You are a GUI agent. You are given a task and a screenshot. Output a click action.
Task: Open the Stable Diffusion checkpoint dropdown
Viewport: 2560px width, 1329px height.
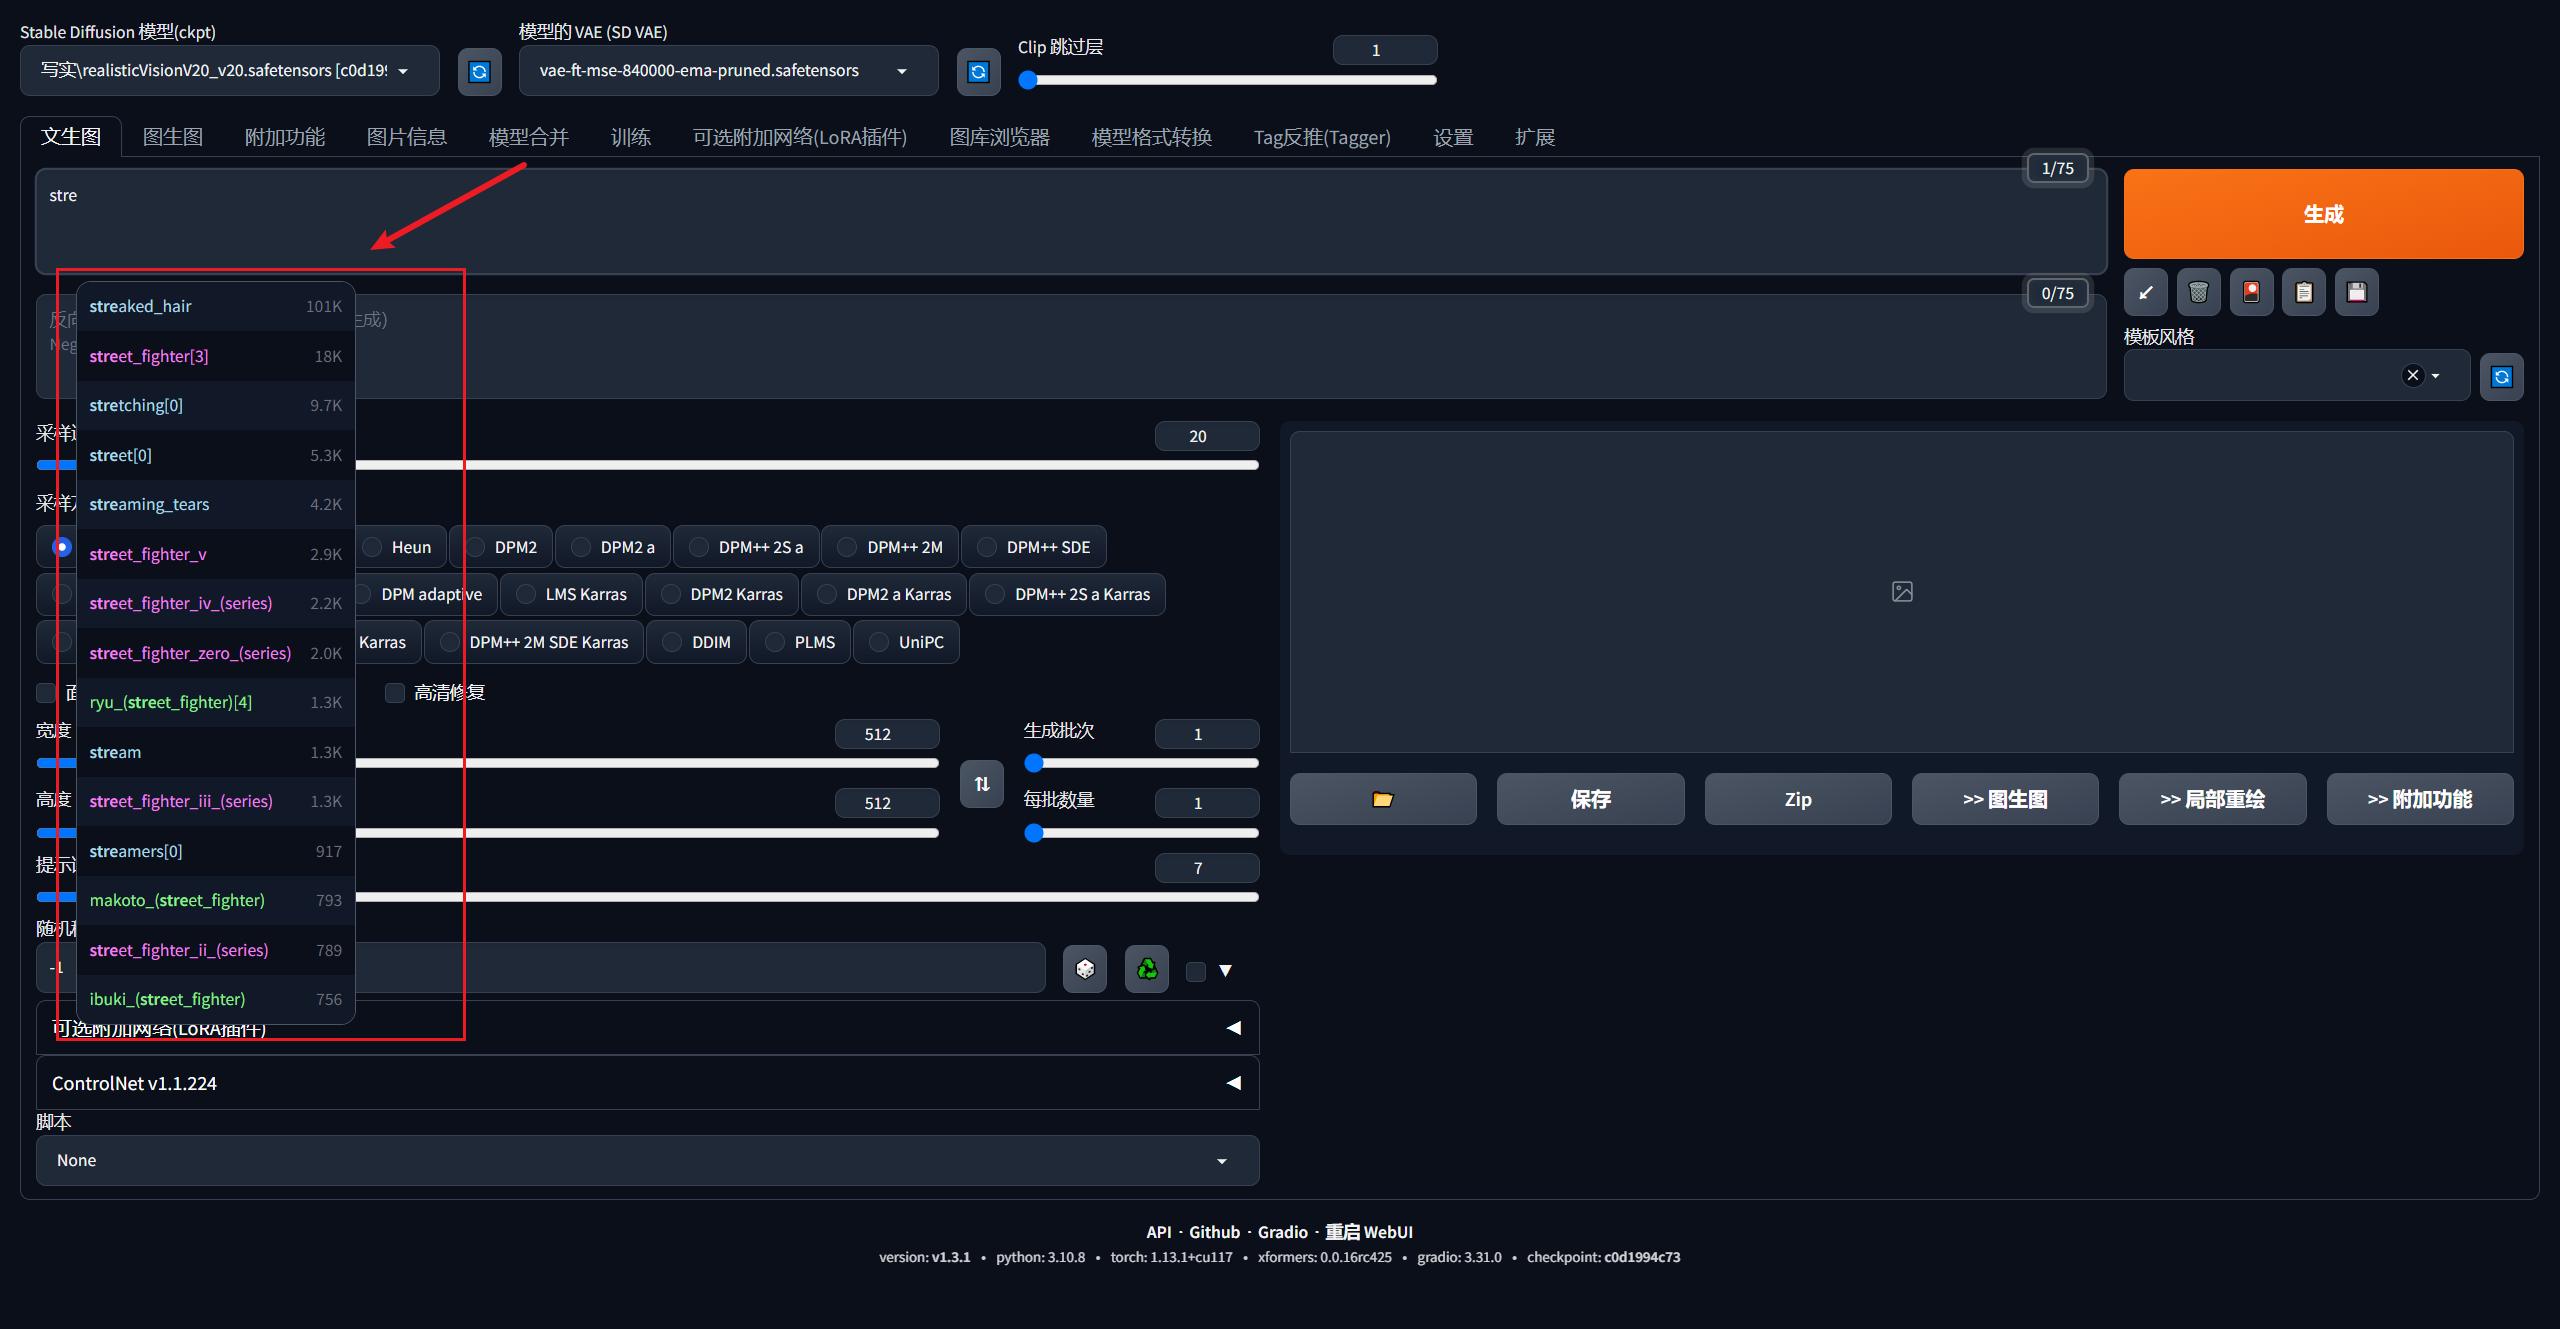click(229, 71)
